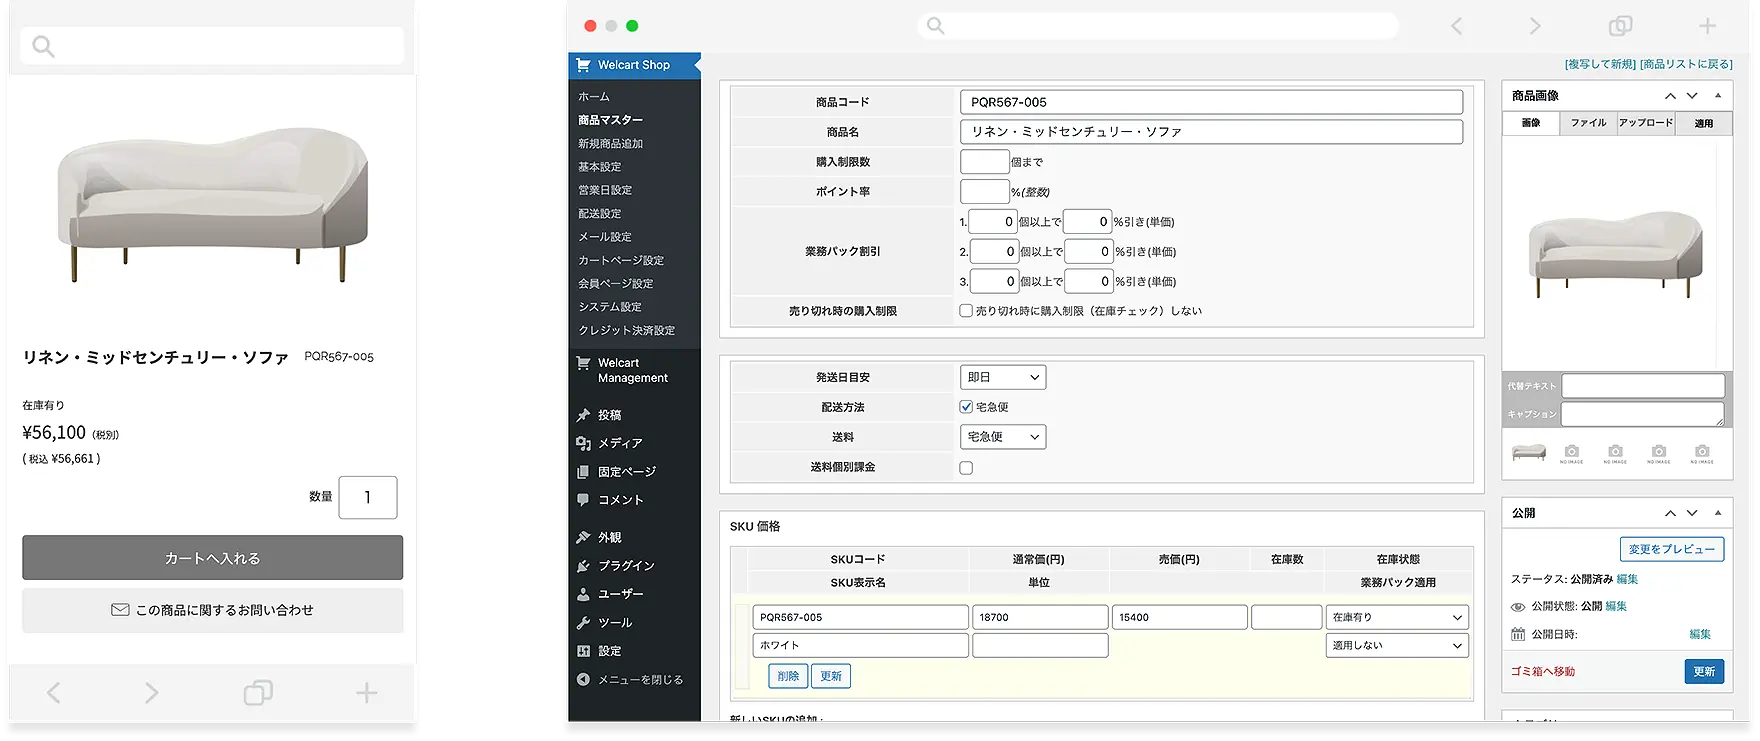Open the 発送日目安 dropdown showing 即日
Image resolution: width=1760 pixels, height=741 pixels.
point(1003,378)
